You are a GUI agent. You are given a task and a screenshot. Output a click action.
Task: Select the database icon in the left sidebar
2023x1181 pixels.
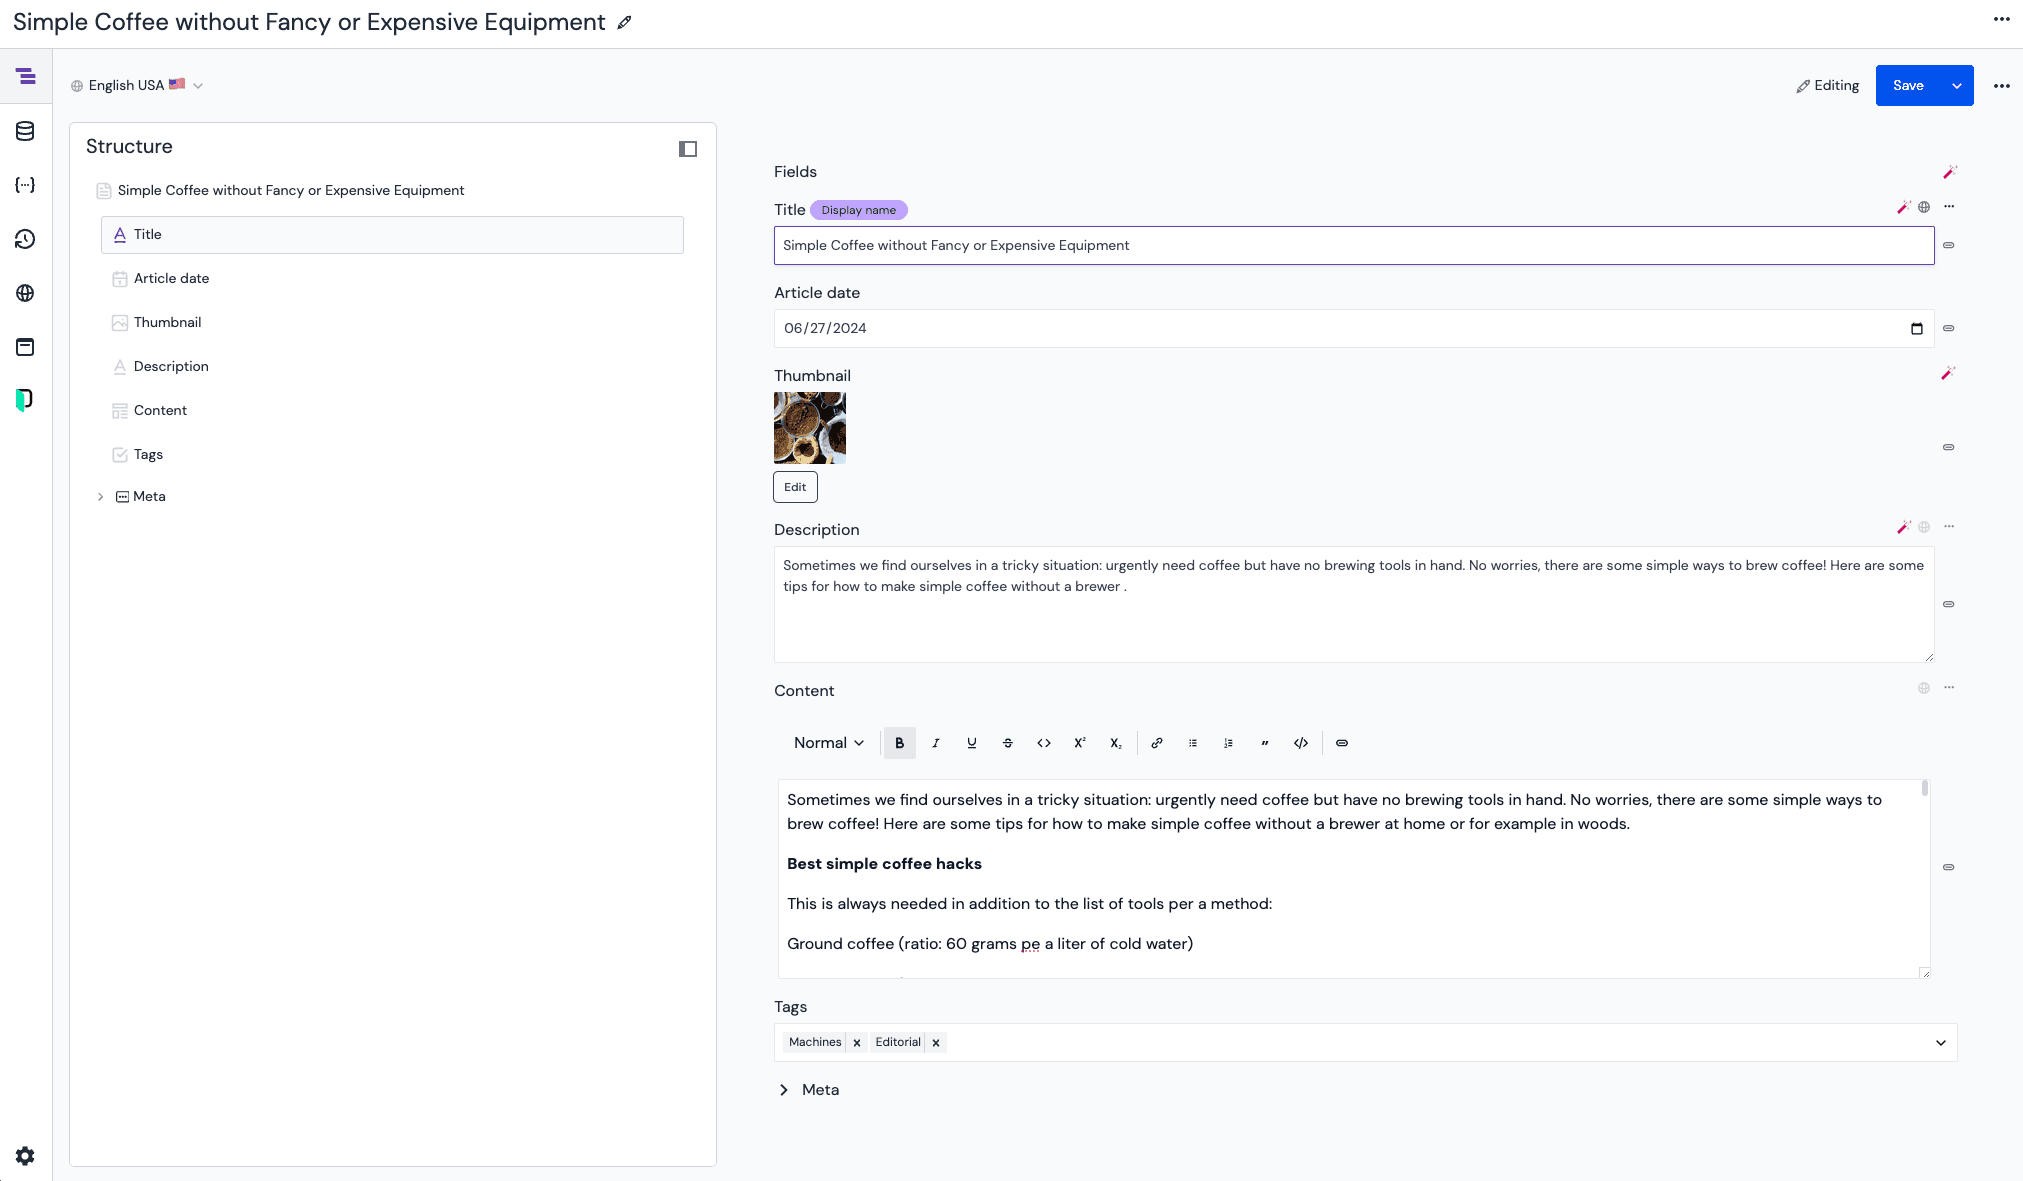[x=25, y=131]
